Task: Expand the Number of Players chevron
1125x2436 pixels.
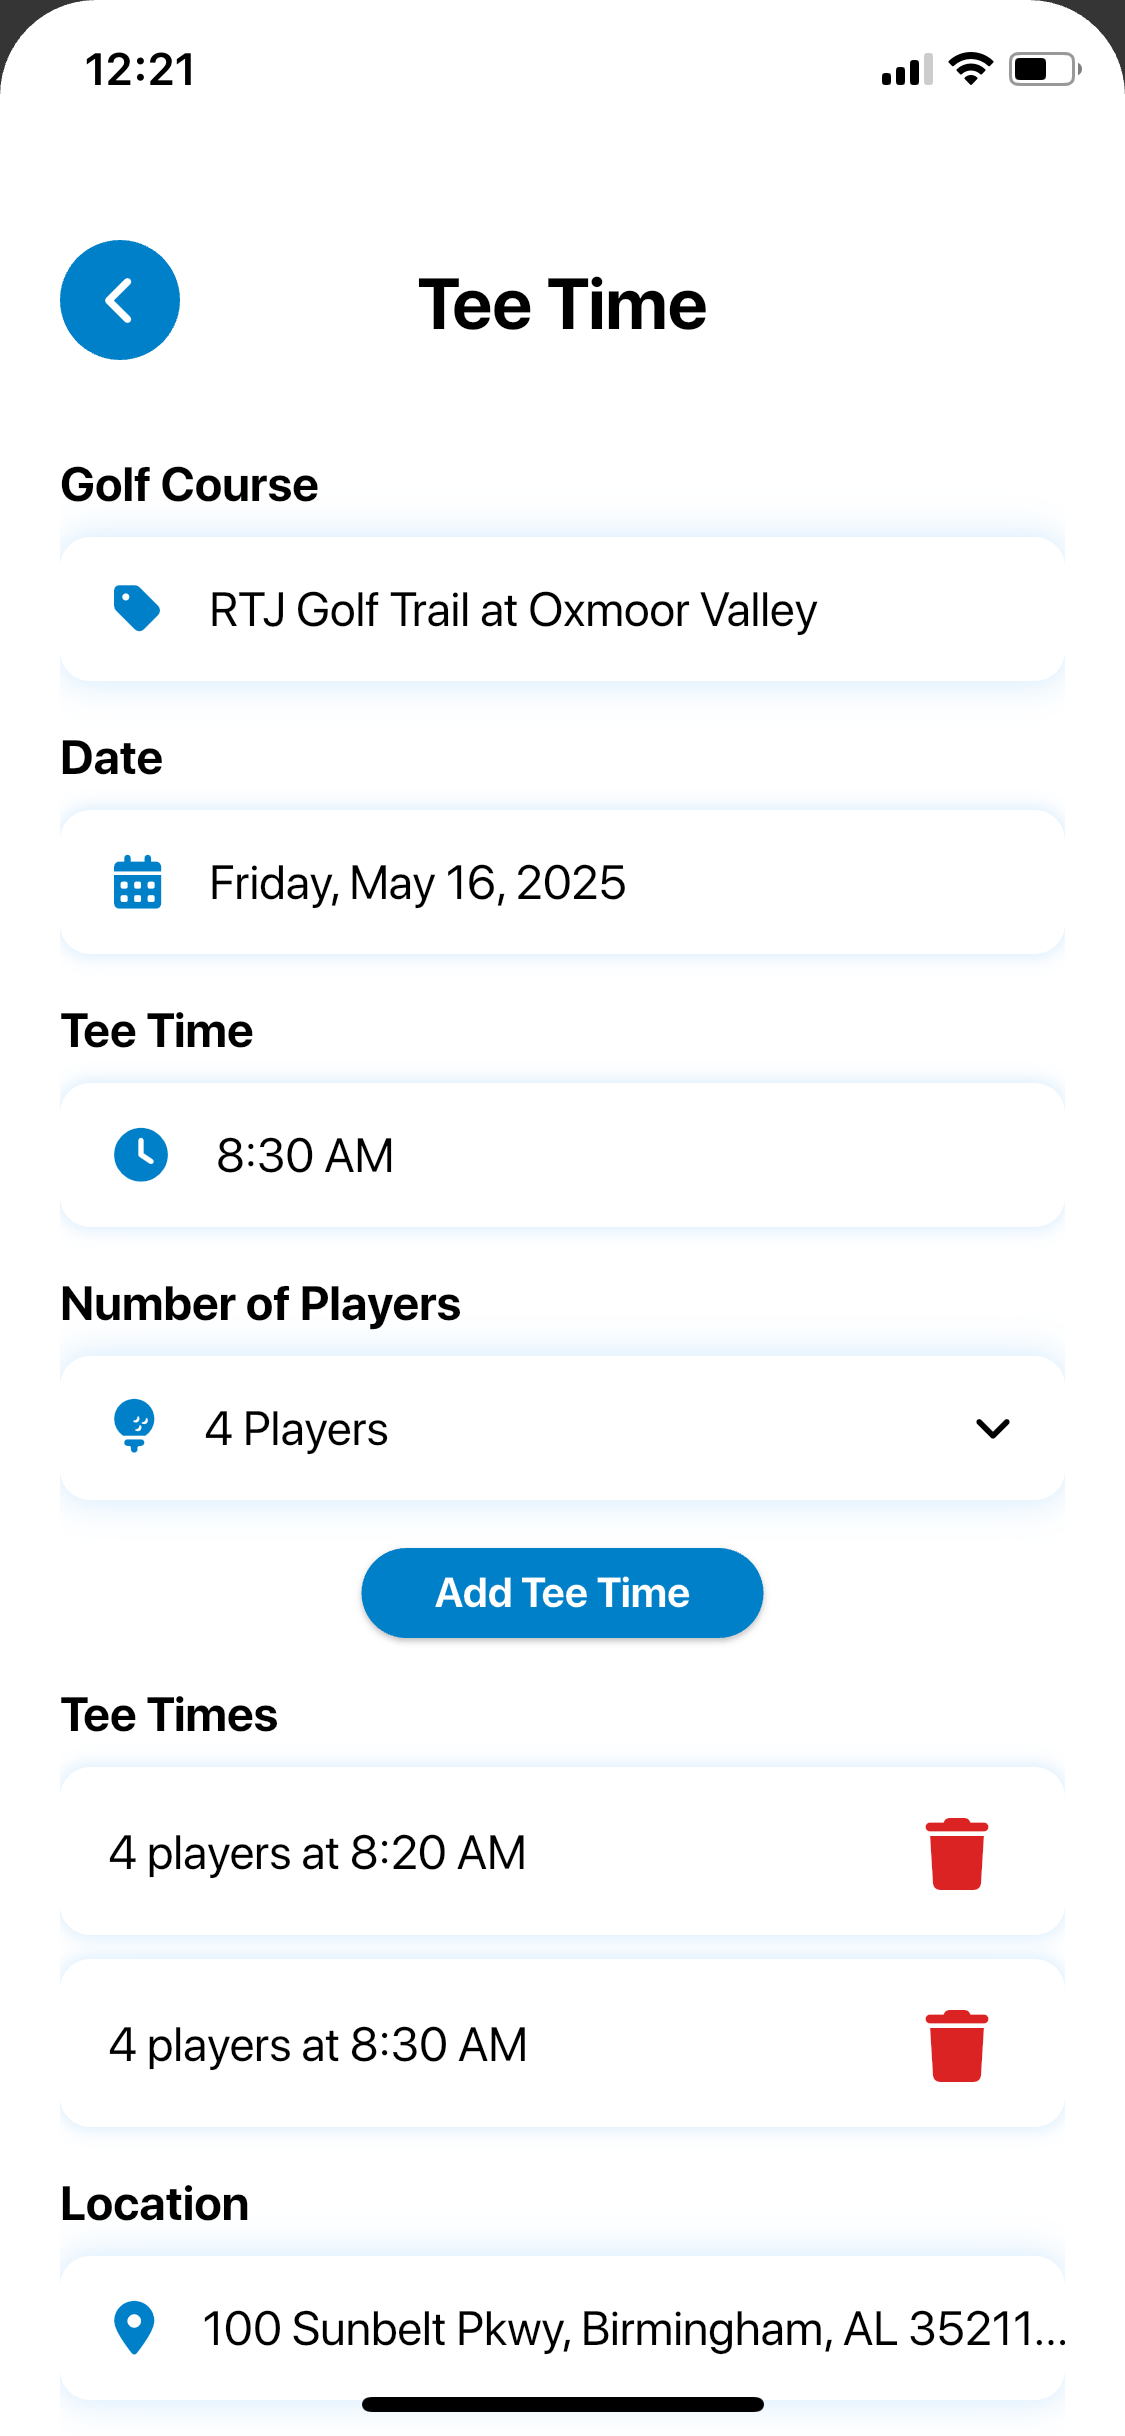Action: coord(993,1428)
